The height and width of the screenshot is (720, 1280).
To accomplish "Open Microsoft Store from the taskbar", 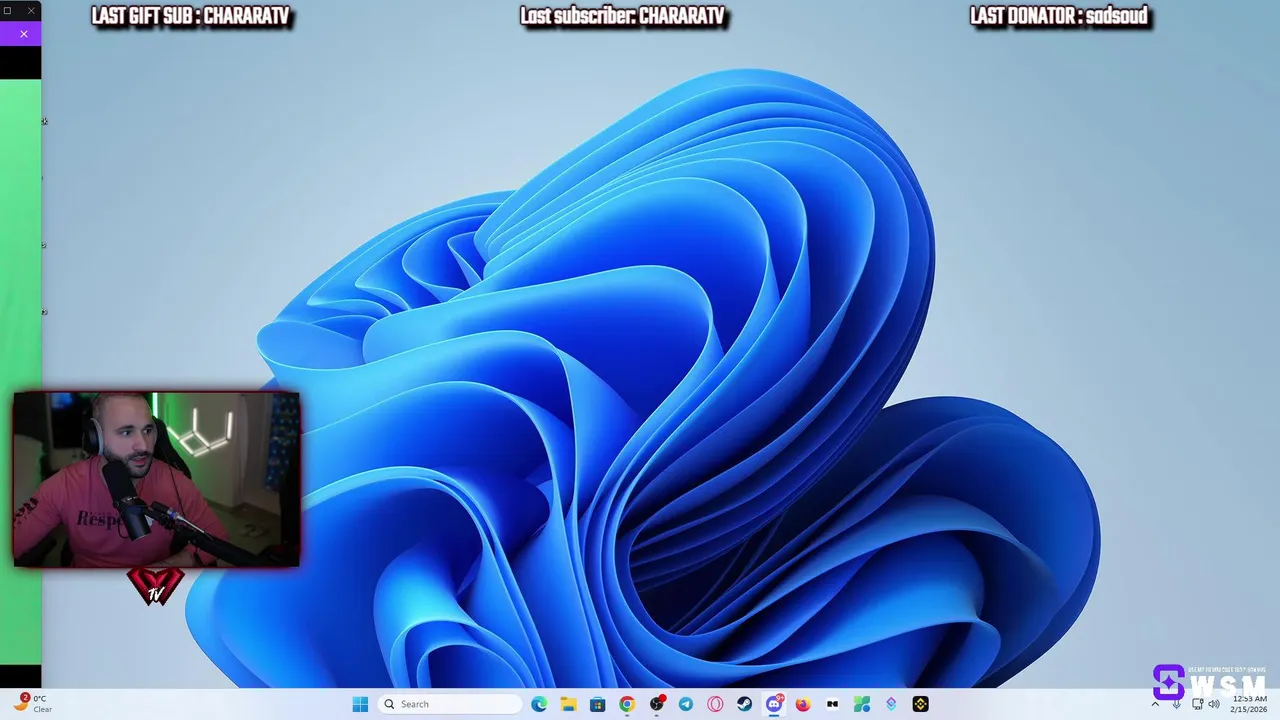I will [x=597, y=704].
